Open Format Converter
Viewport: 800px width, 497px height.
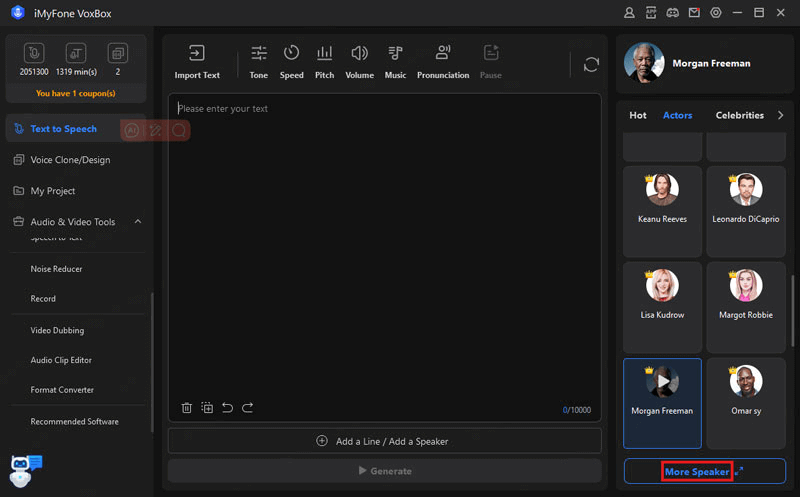[62, 389]
